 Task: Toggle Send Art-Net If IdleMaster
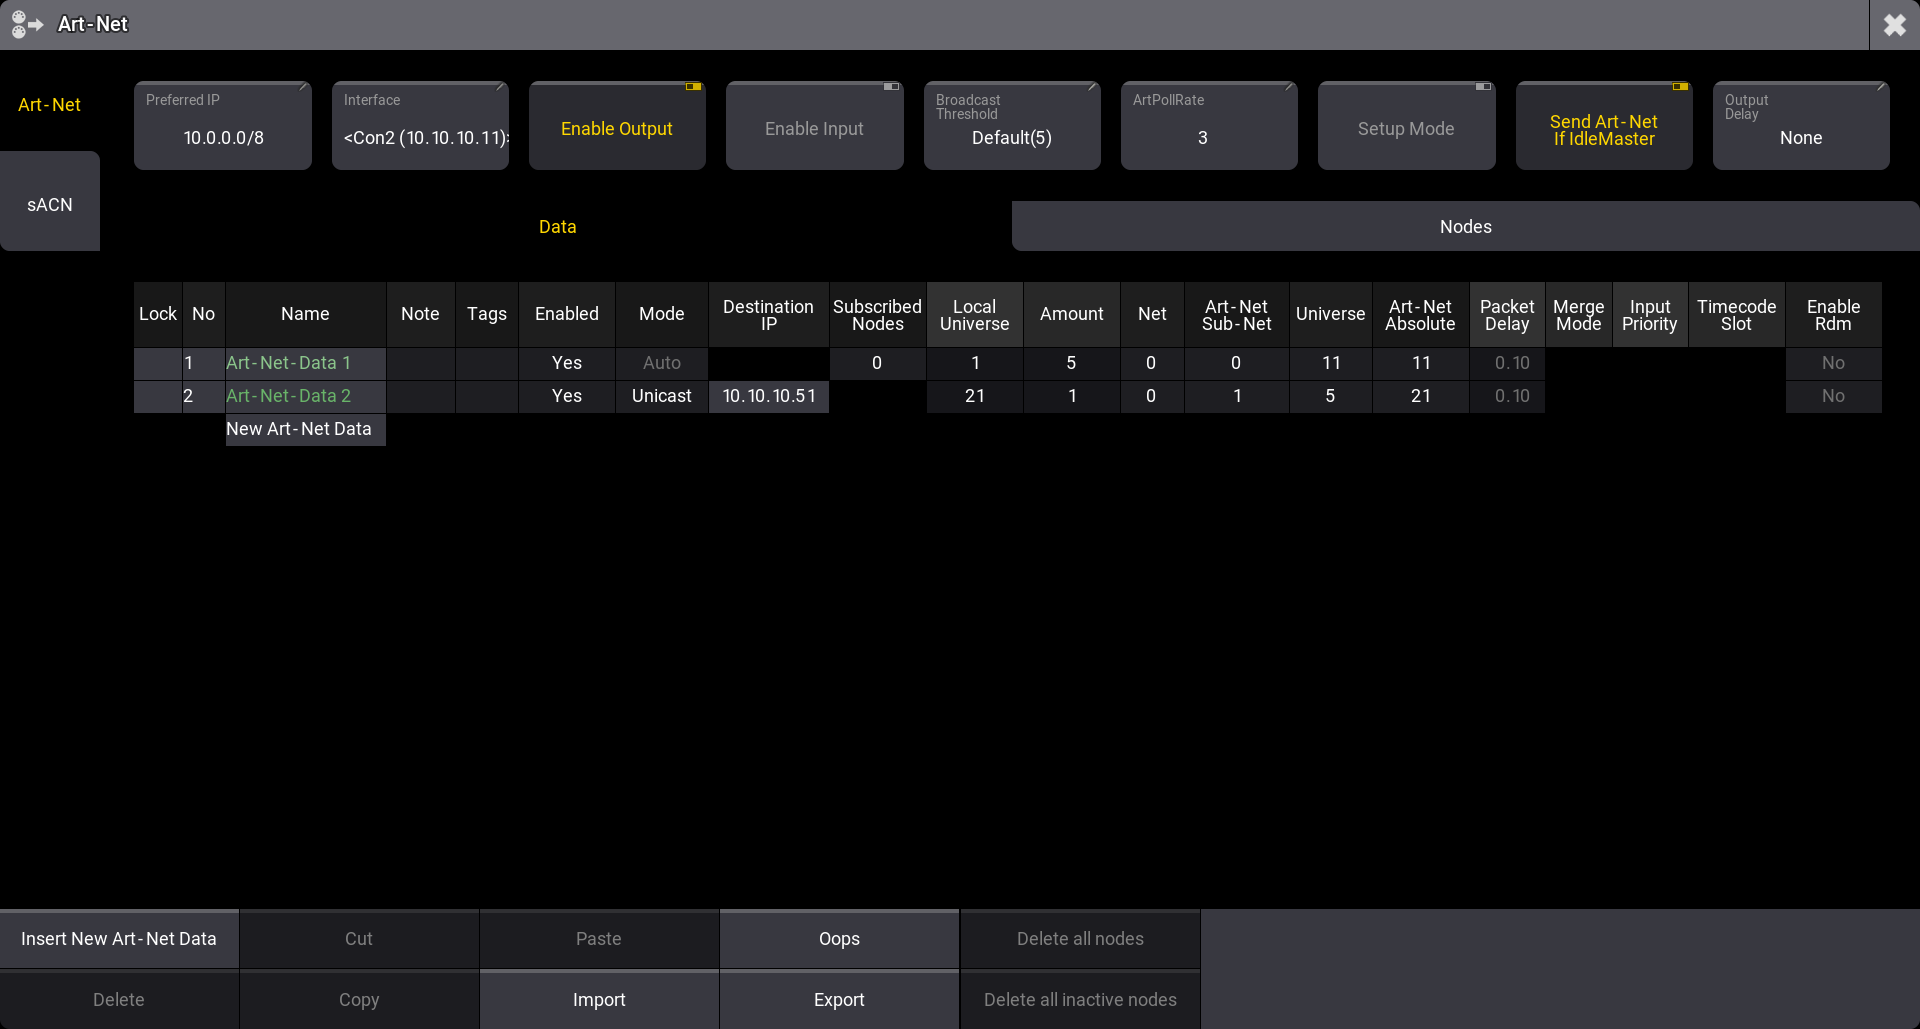1603,127
